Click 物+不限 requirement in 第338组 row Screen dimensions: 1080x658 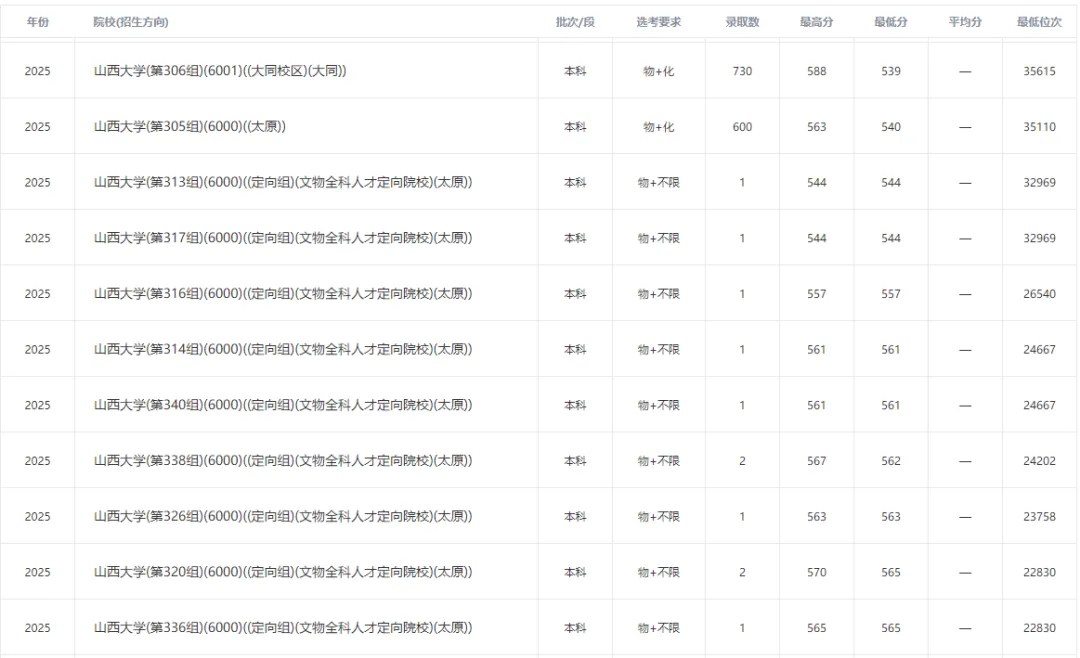[x=658, y=461]
